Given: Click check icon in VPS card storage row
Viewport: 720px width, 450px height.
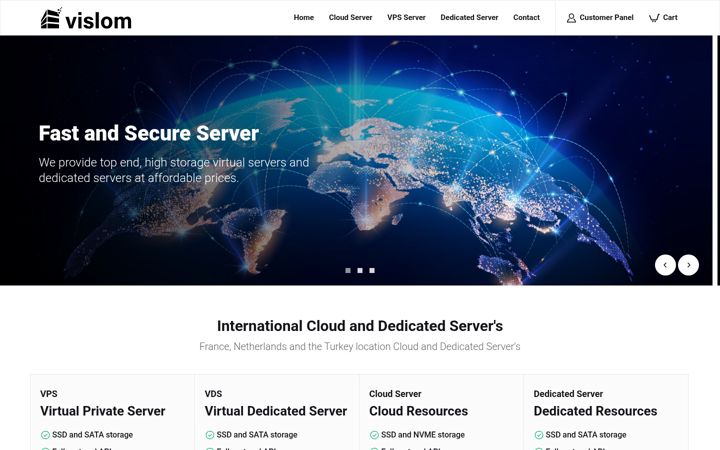Looking at the screenshot, I should click(x=45, y=435).
